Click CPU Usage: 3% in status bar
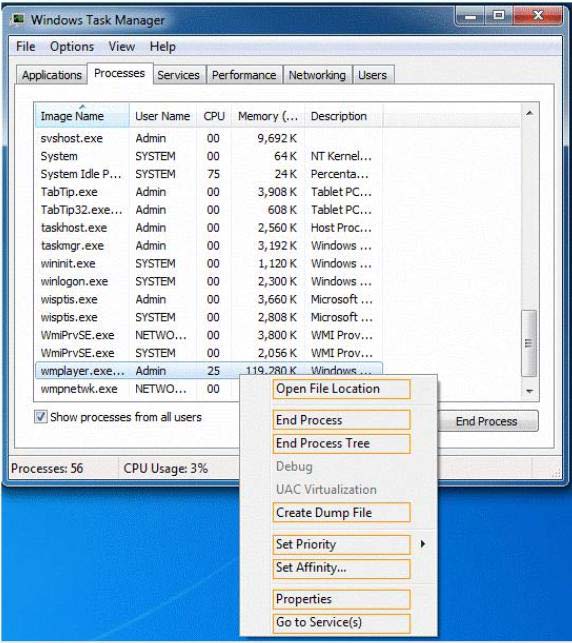572x643 pixels. [166, 468]
